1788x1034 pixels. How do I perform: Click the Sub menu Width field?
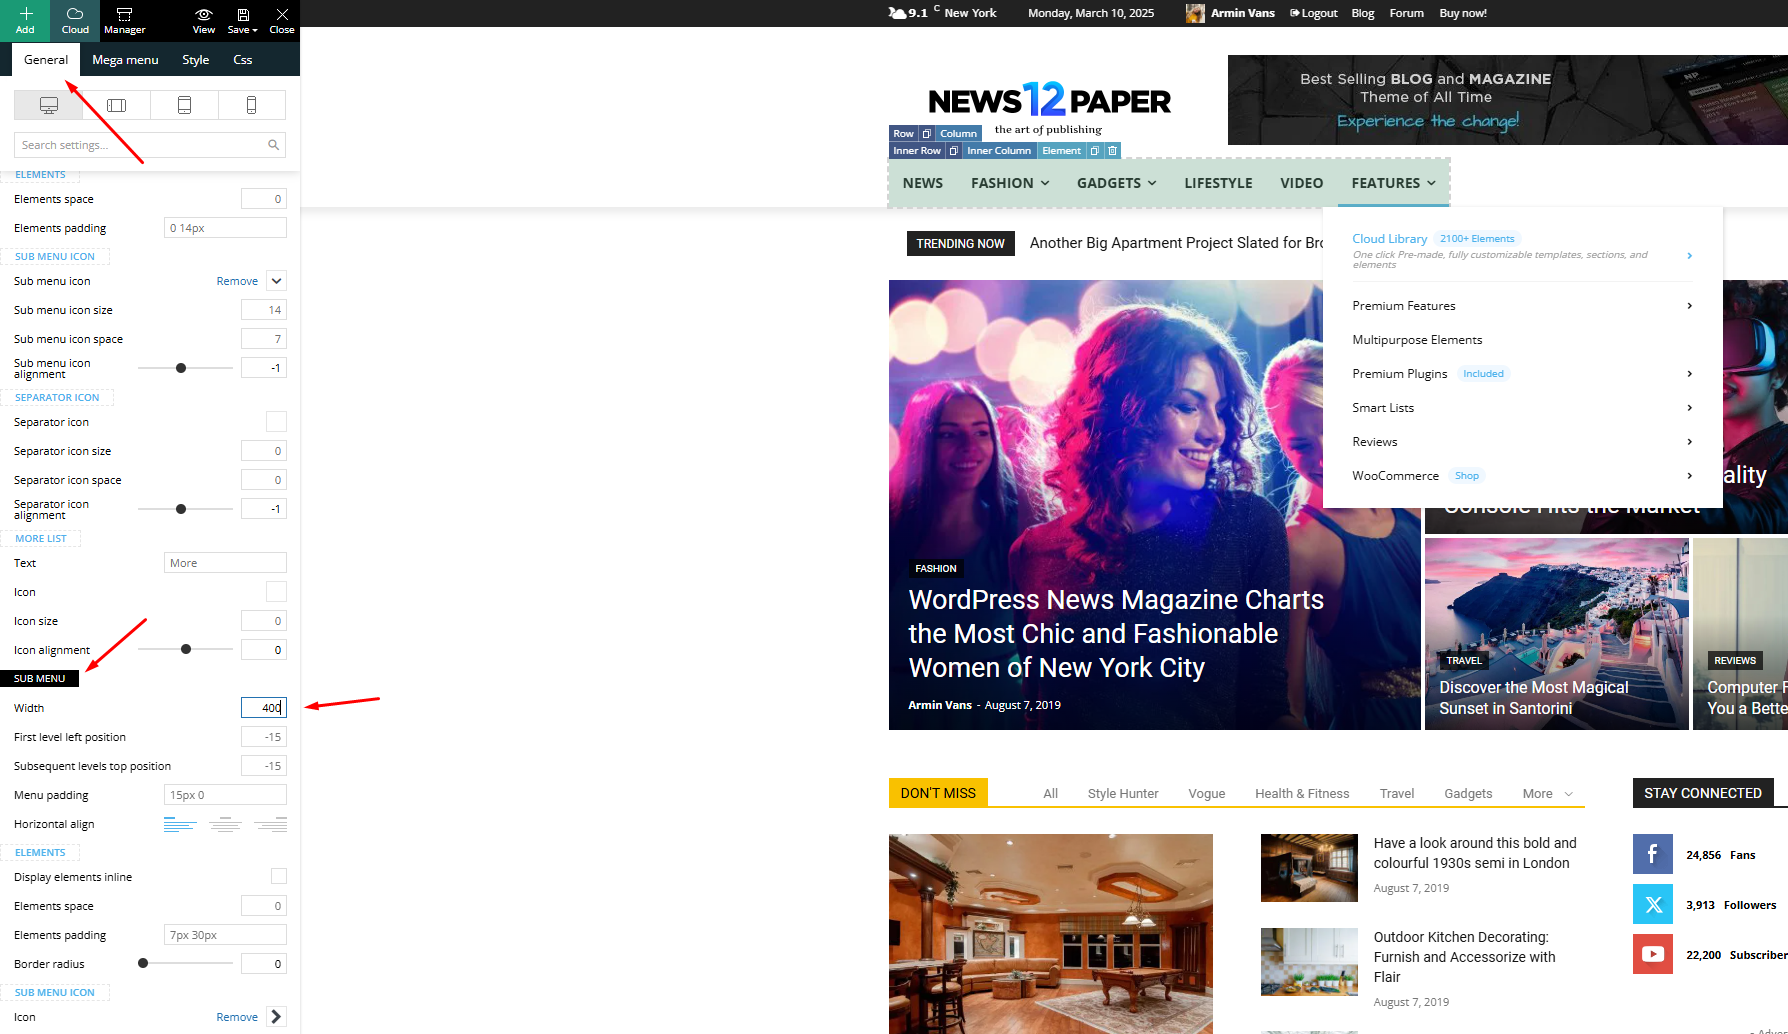point(264,708)
